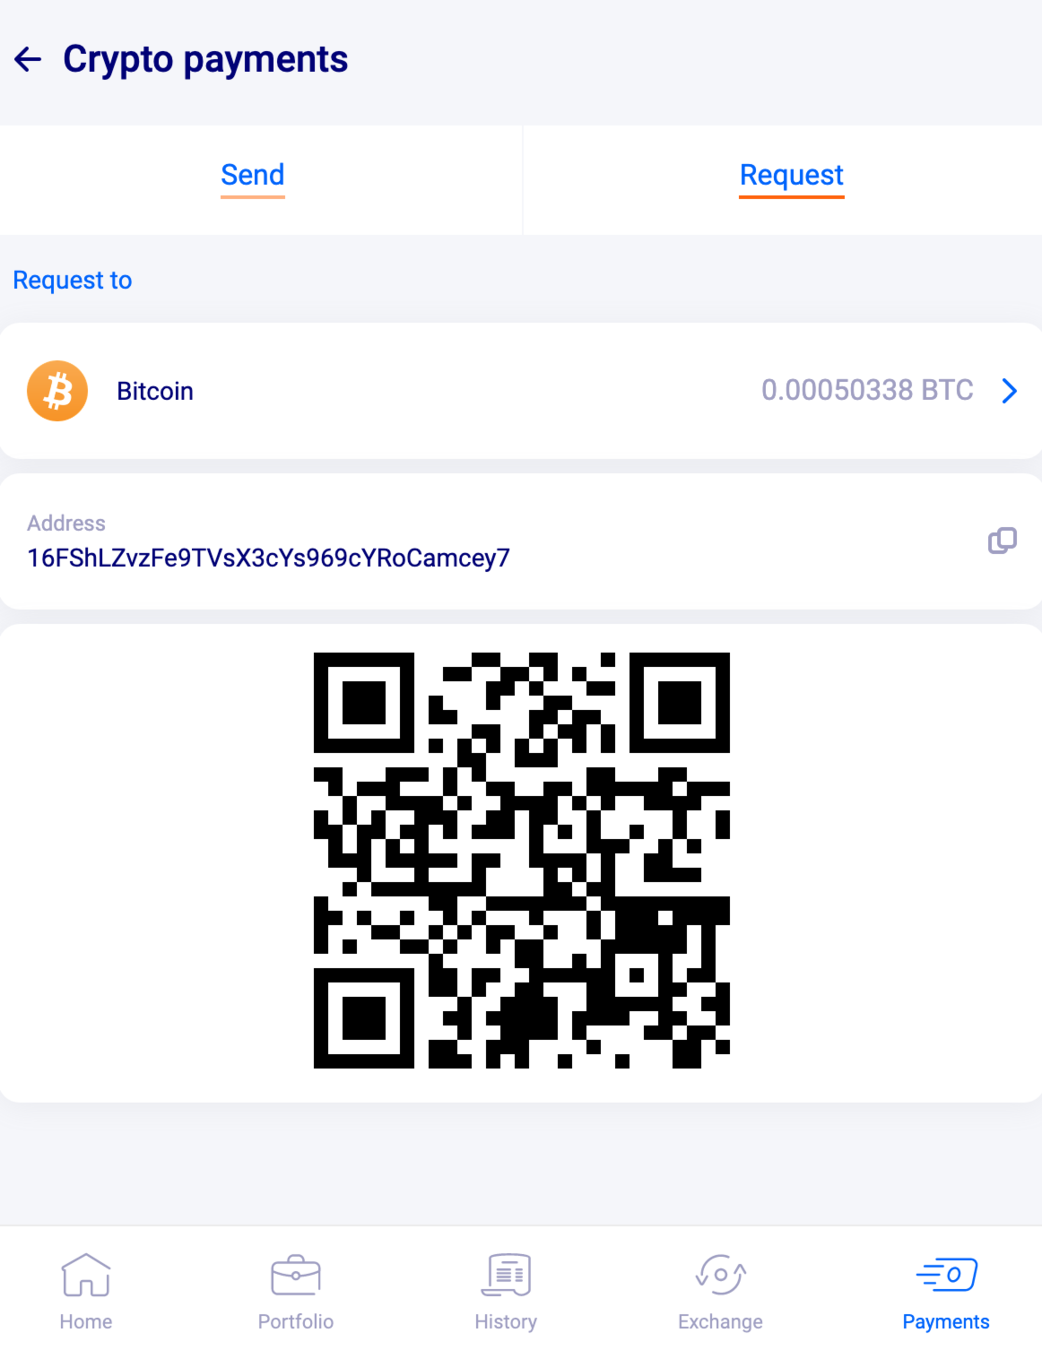Open the Home icon in bottom bar
The image size is (1042, 1350).
[x=86, y=1275]
